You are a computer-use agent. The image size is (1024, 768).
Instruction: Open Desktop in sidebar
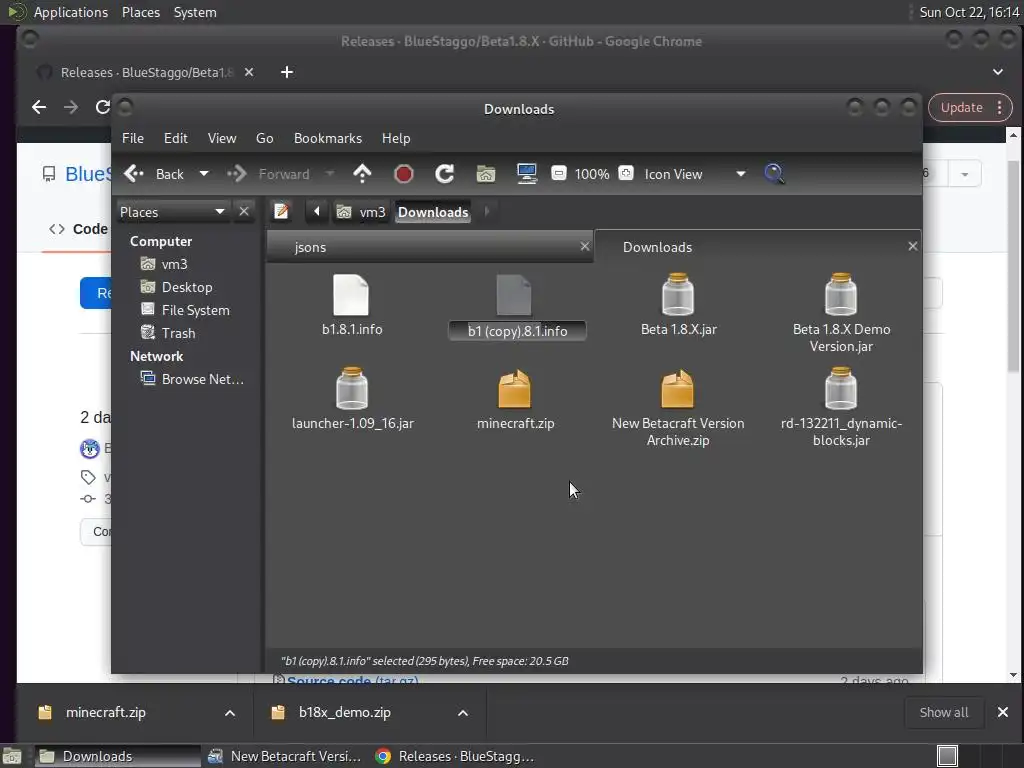coord(187,287)
